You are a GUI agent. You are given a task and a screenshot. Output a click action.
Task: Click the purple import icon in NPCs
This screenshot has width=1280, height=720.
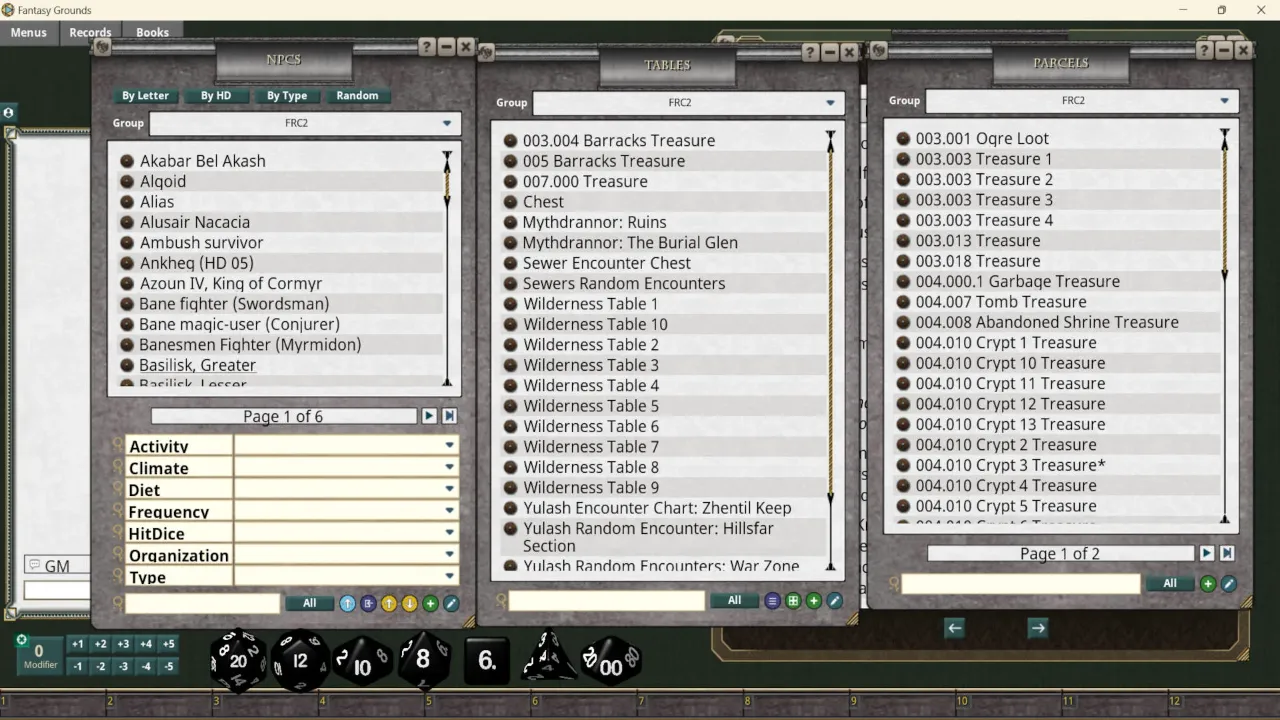[368, 603]
